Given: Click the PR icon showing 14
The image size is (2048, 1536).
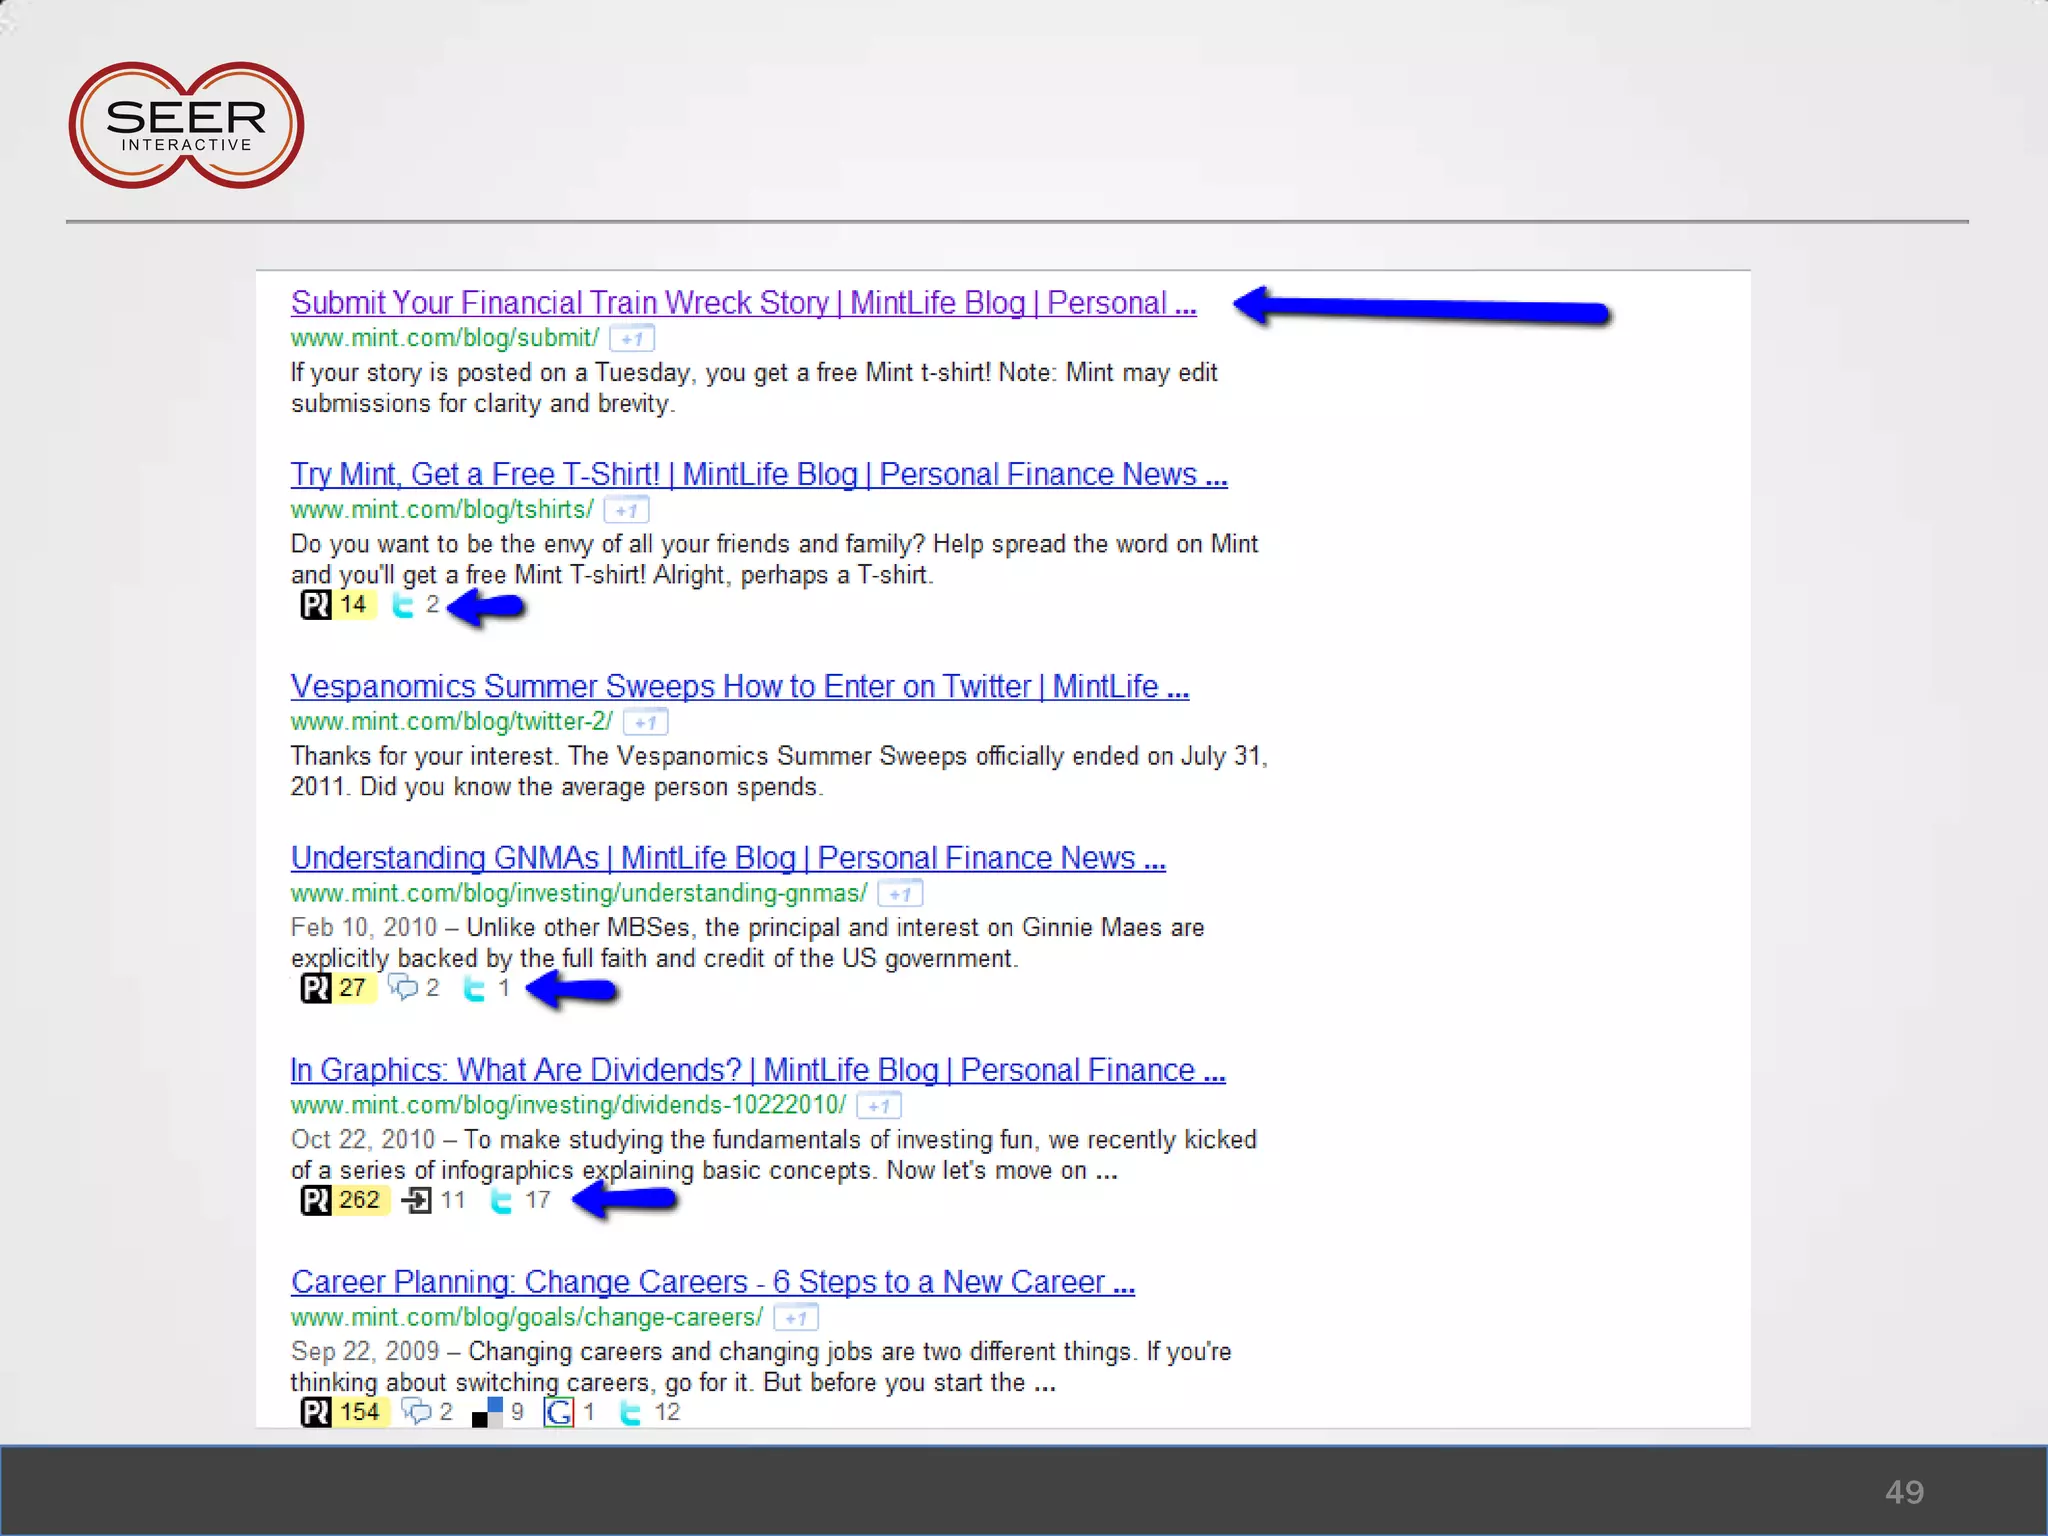Looking at the screenshot, I should [x=316, y=605].
